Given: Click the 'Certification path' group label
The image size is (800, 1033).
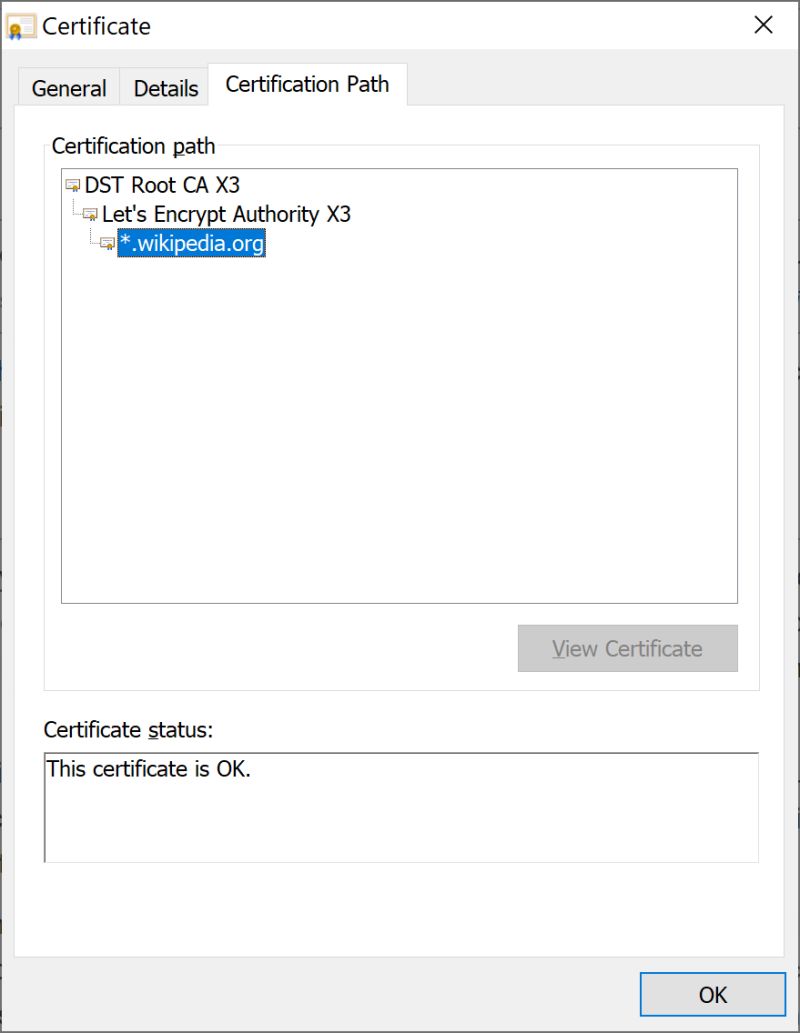Looking at the screenshot, I should 133,146.
